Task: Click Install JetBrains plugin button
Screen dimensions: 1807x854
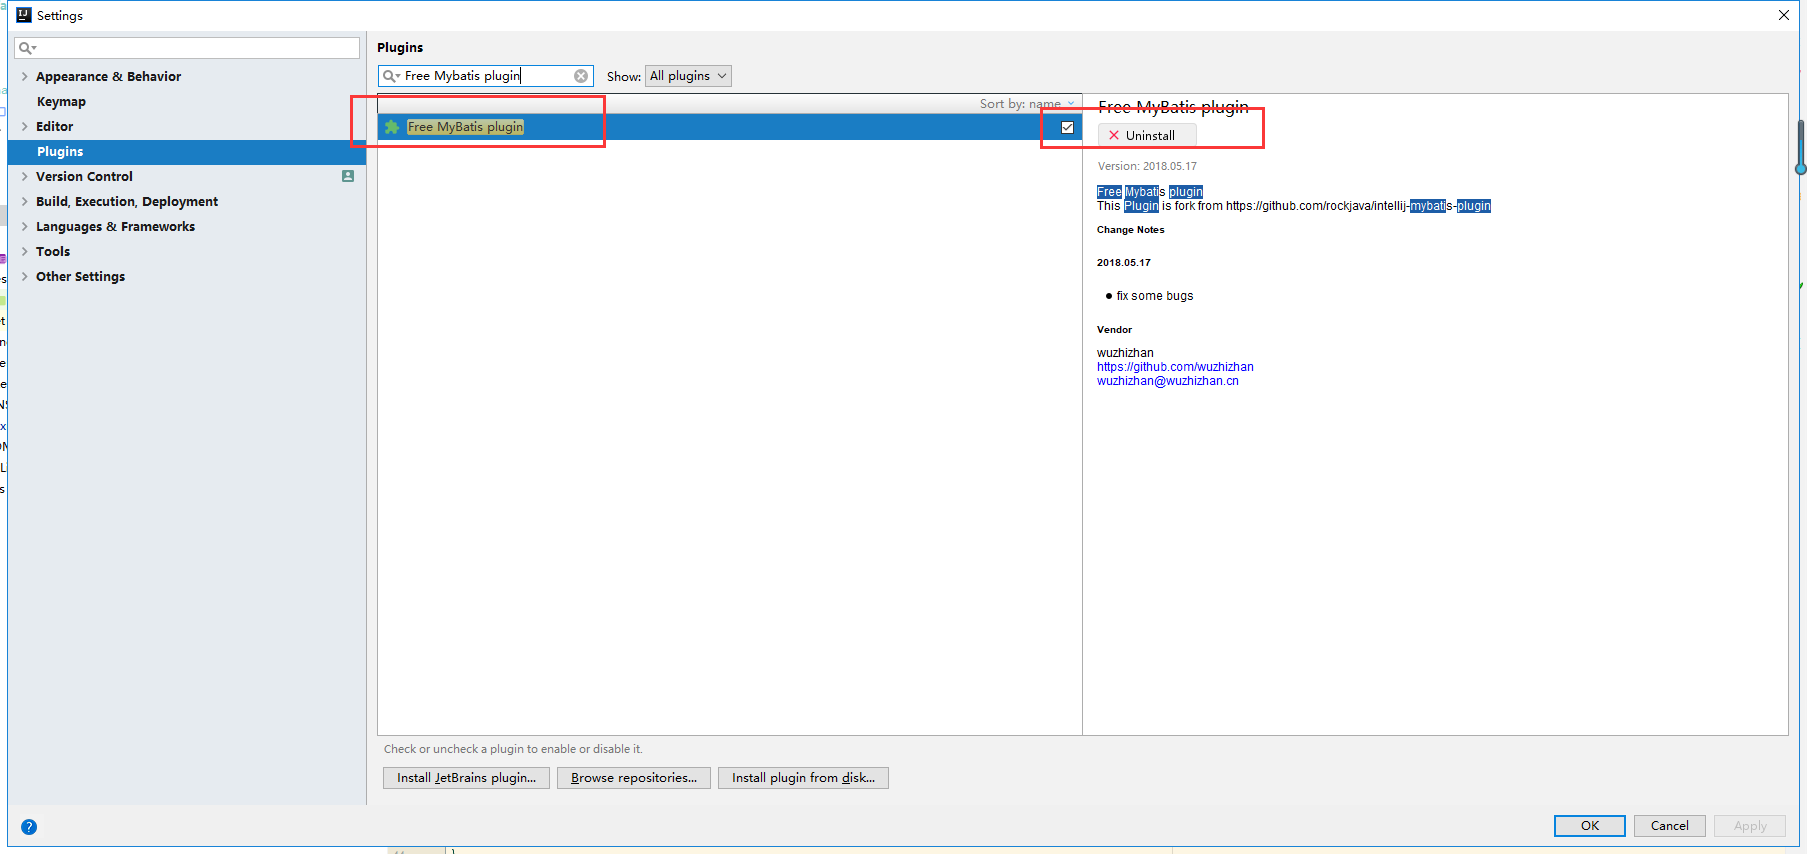Action: (x=466, y=777)
